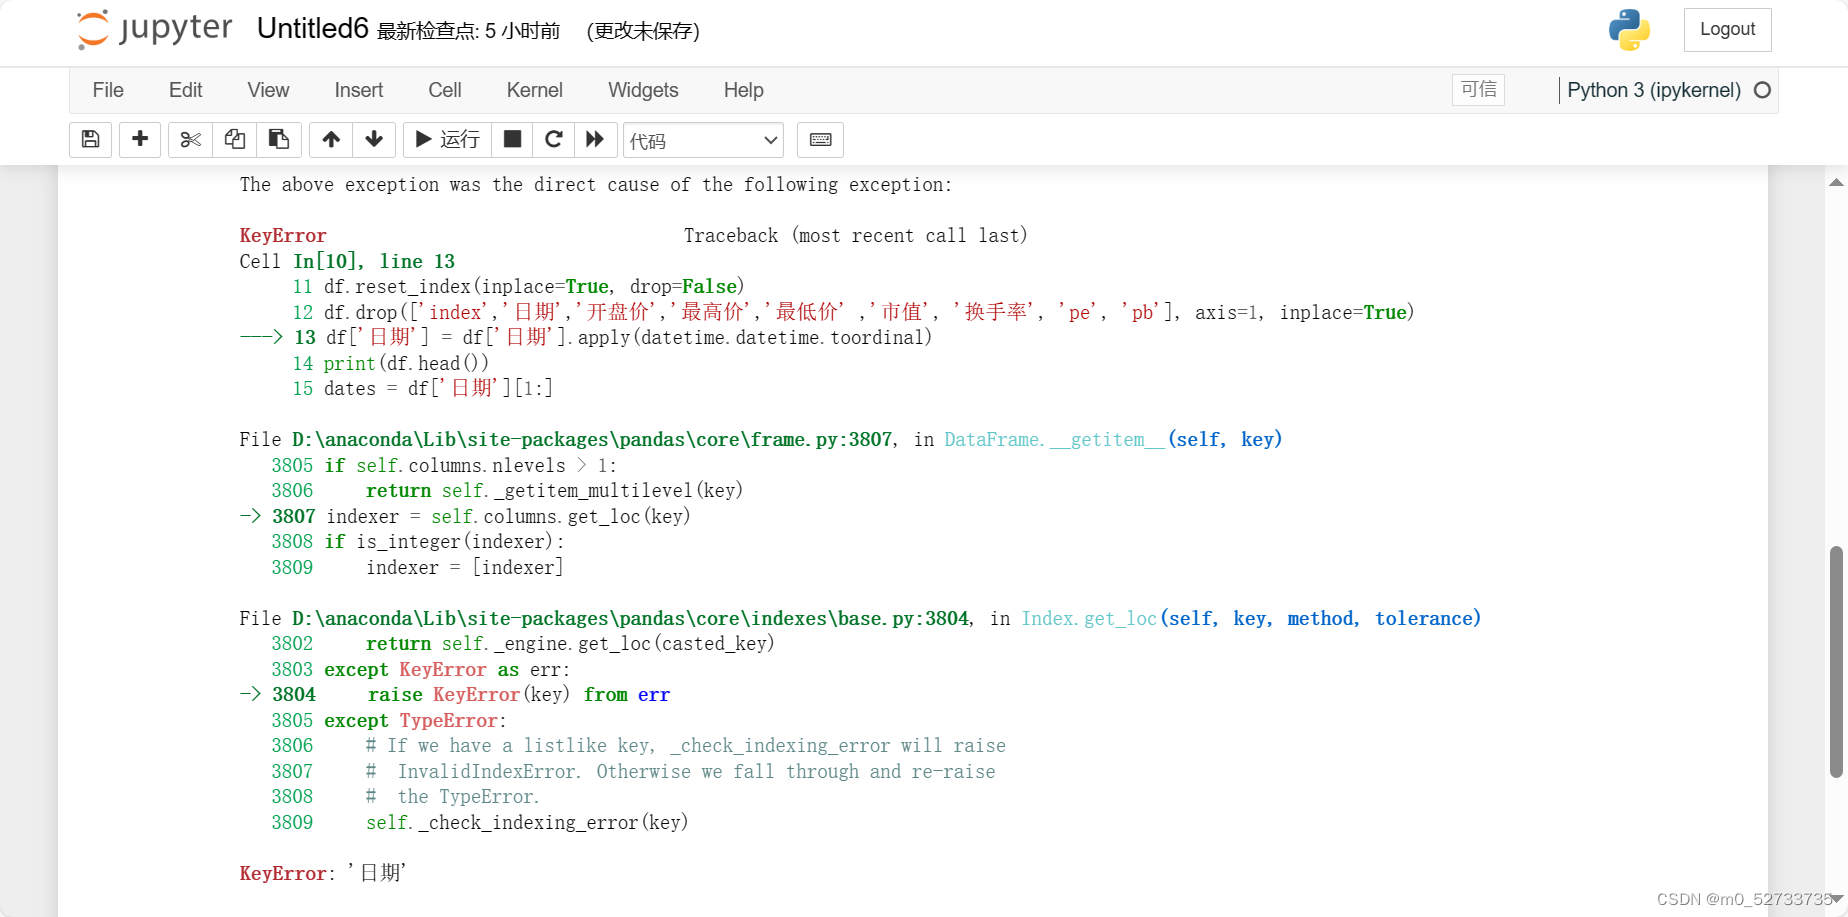1848x917 pixels.
Task: Open the cell type dropdown showing 代码
Action: click(x=703, y=140)
